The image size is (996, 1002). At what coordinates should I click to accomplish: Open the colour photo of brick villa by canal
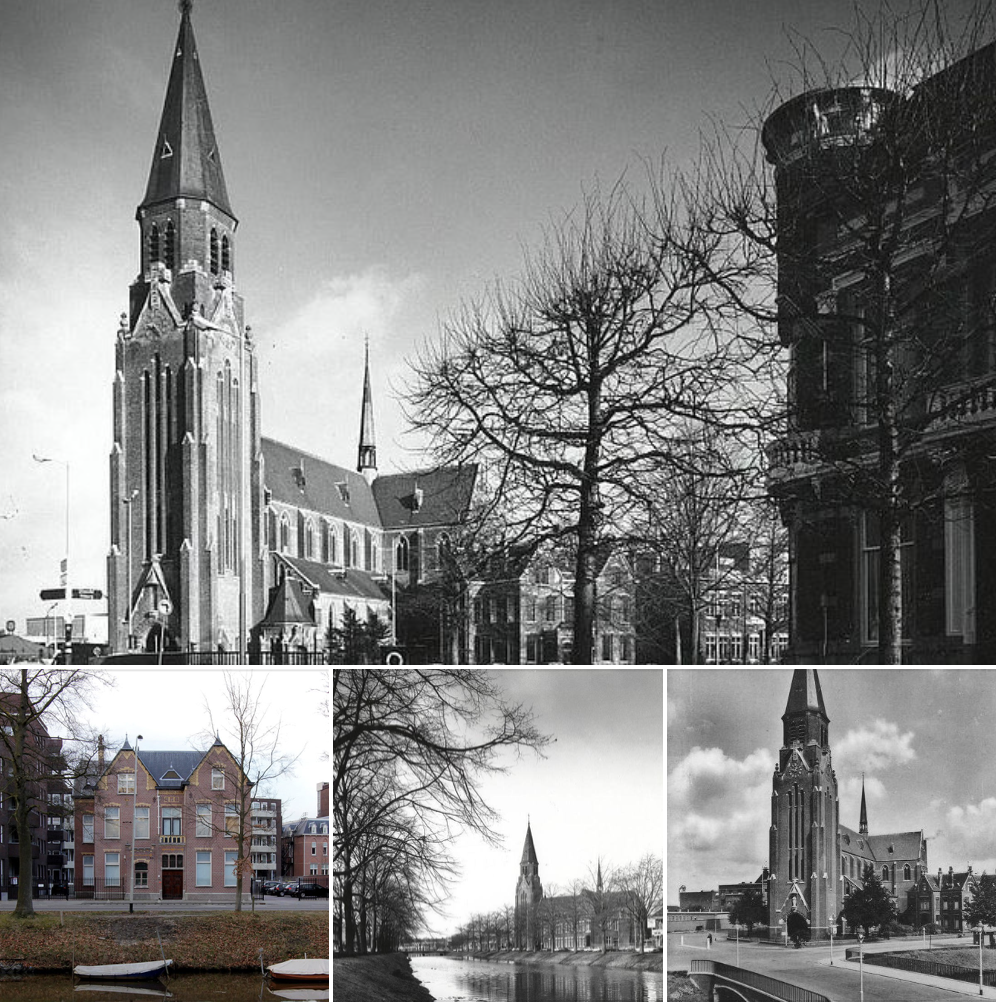pyautogui.click(x=164, y=835)
